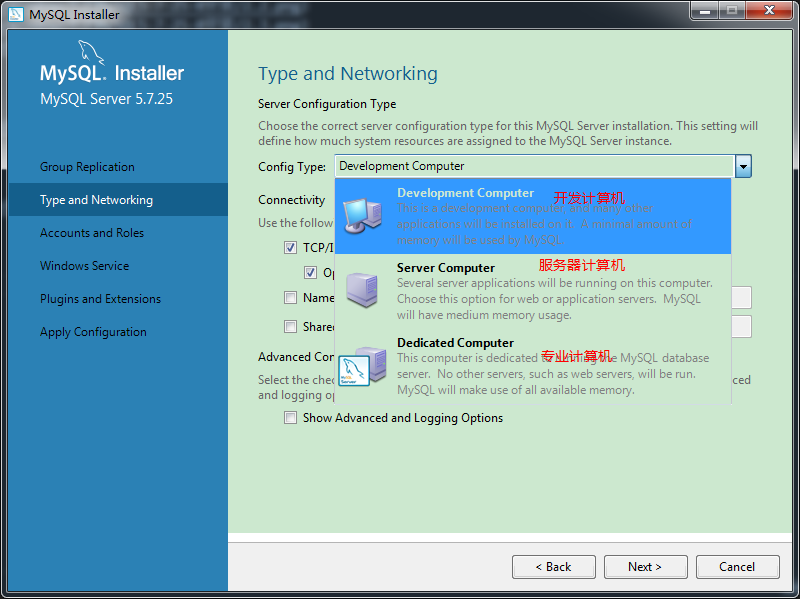
Task: Check Show Advanced and Logging Options
Action: coord(291,418)
